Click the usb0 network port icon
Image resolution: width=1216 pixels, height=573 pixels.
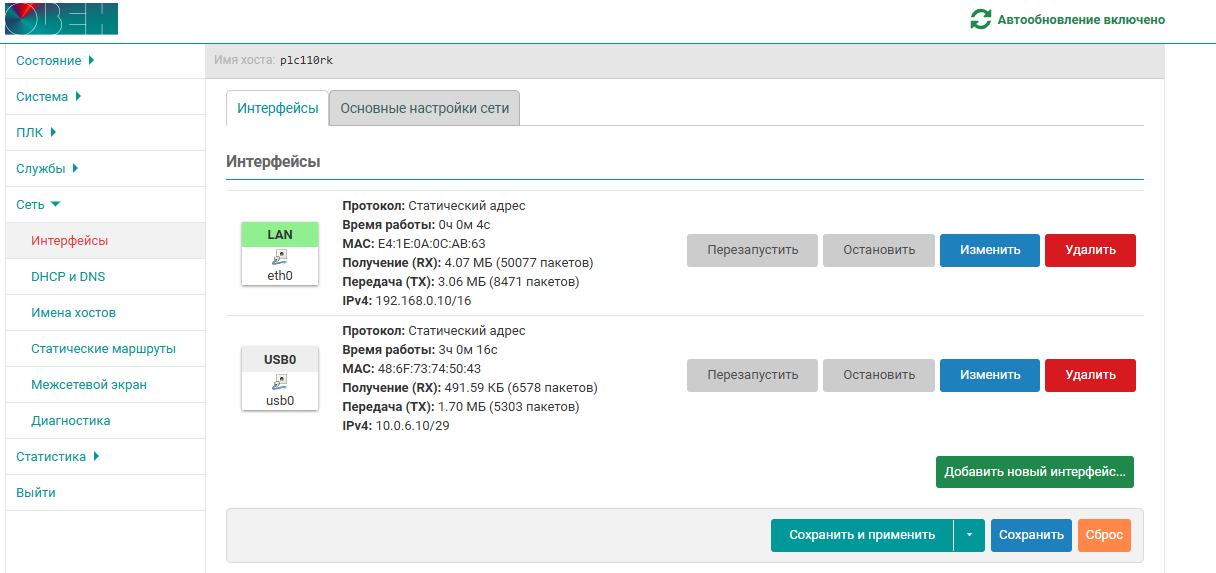(280, 382)
